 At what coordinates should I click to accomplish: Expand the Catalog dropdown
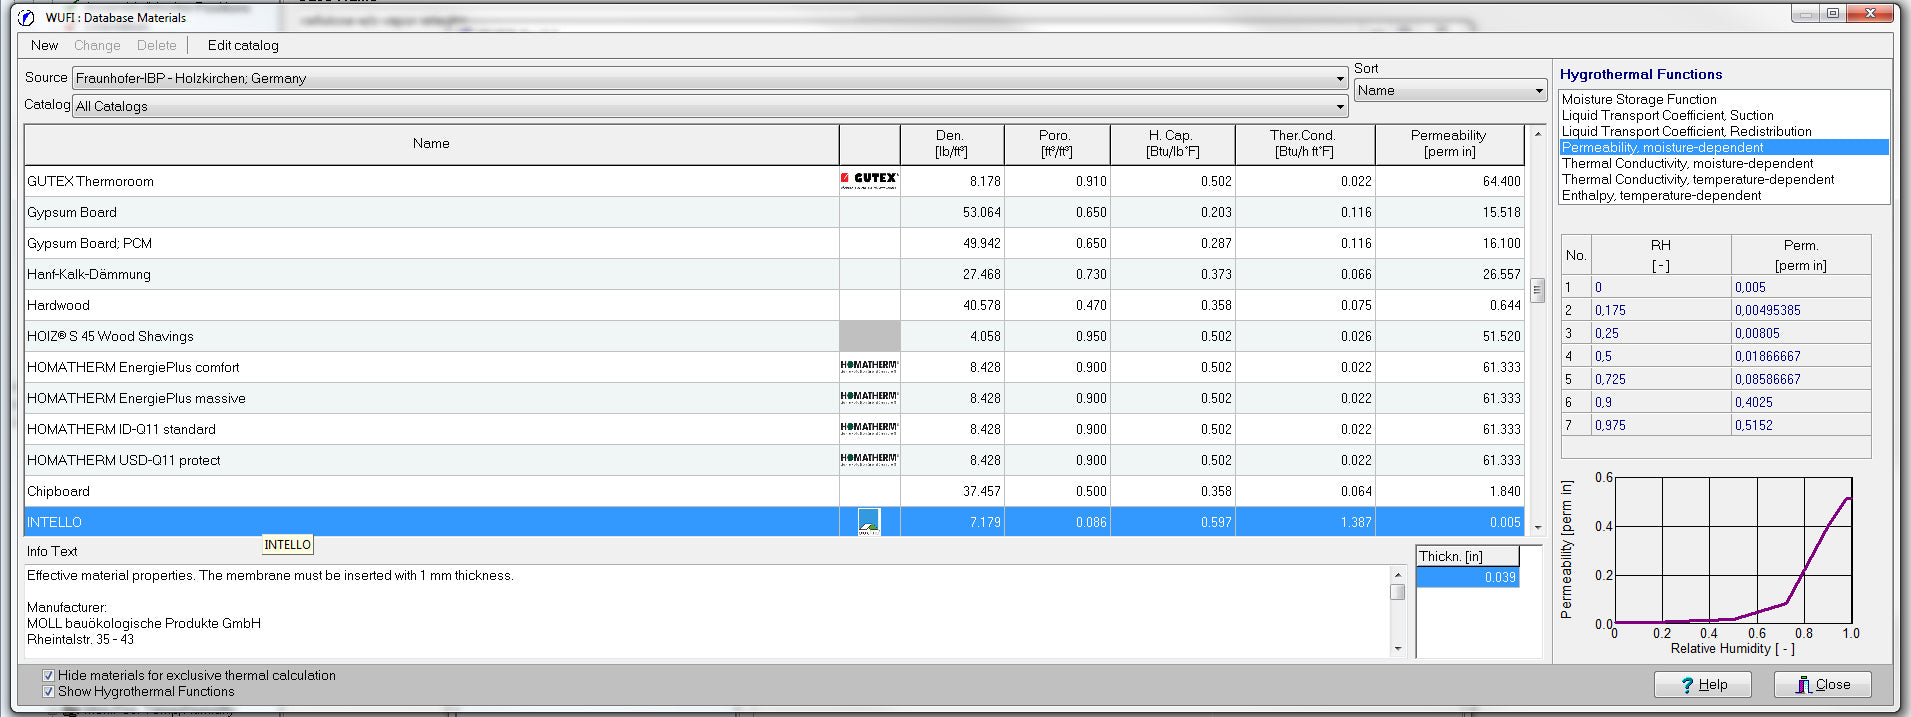(x=1340, y=107)
